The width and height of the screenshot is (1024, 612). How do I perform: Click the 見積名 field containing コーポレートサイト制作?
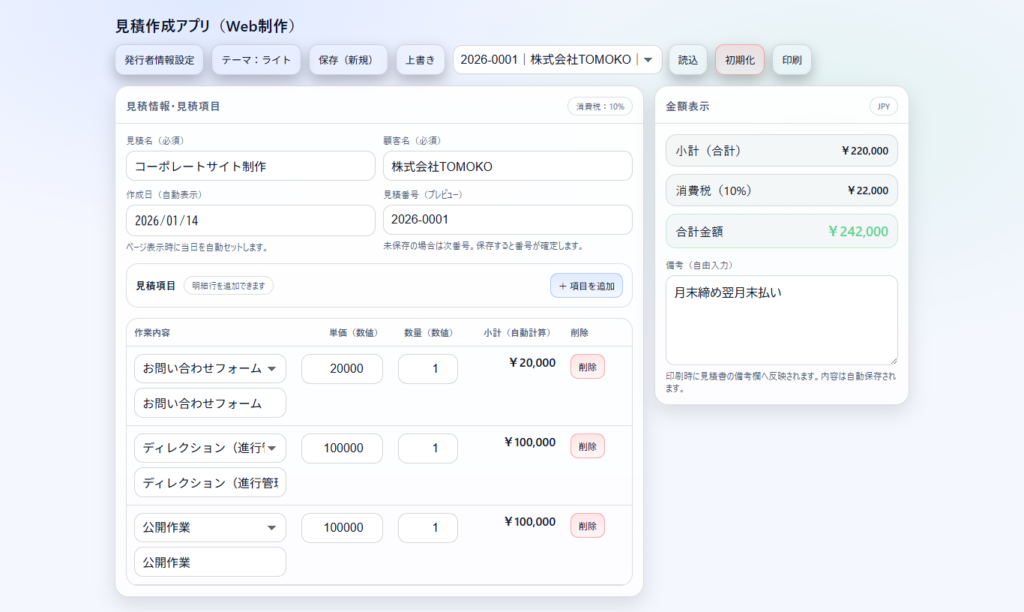pos(250,166)
